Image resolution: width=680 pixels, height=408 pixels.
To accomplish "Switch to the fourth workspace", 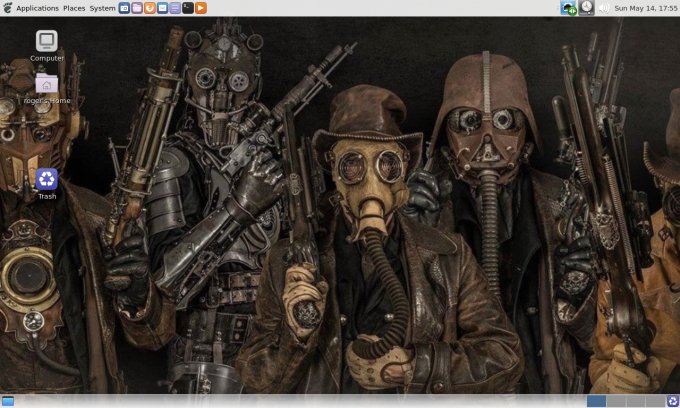I will click(x=655, y=401).
